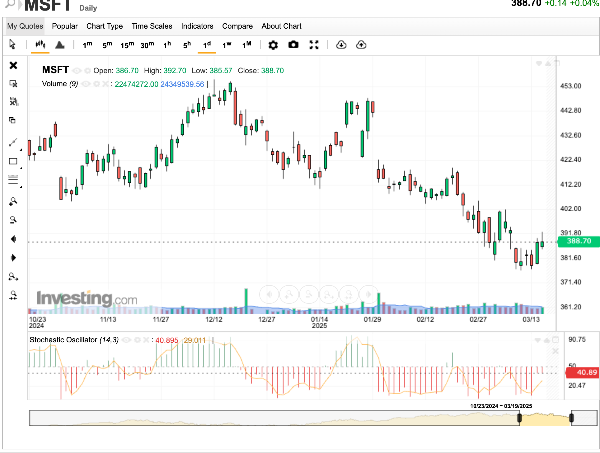Click floating scroll-left overlay button on chart

coord(269,294)
